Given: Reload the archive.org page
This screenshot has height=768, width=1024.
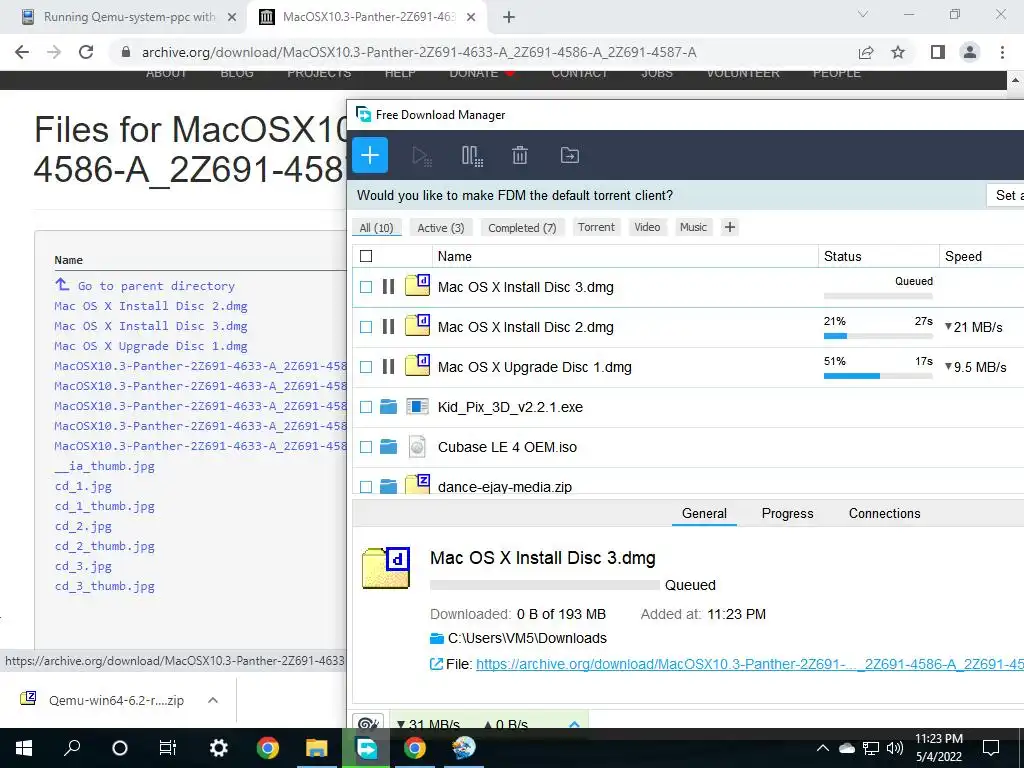Looking at the screenshot, I should click(x=86, y=52).
